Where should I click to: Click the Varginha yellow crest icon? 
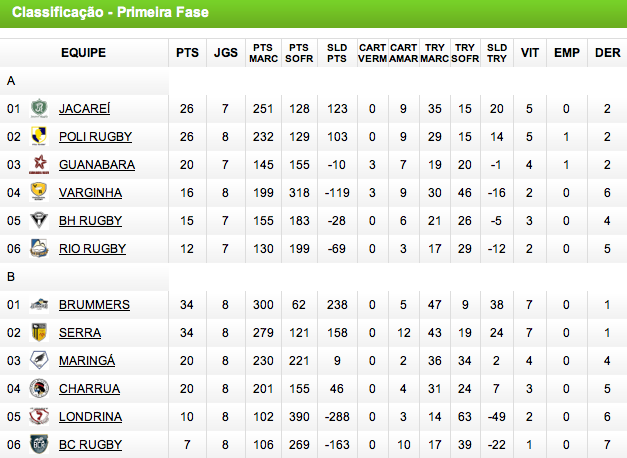coord(39,192)
